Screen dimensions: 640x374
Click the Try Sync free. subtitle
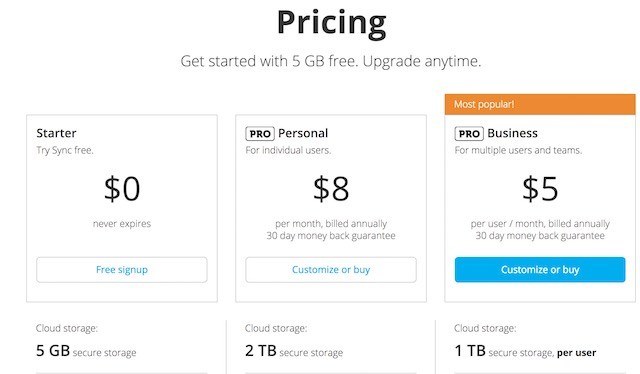[x=65, y=150]
